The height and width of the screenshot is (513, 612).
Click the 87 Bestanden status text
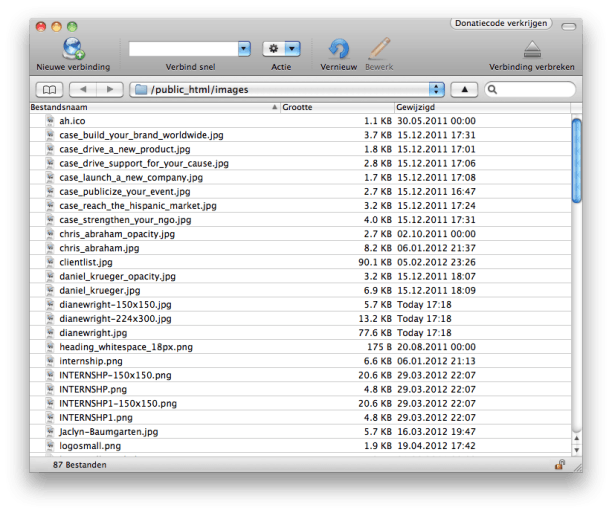[x=80, y=465]
